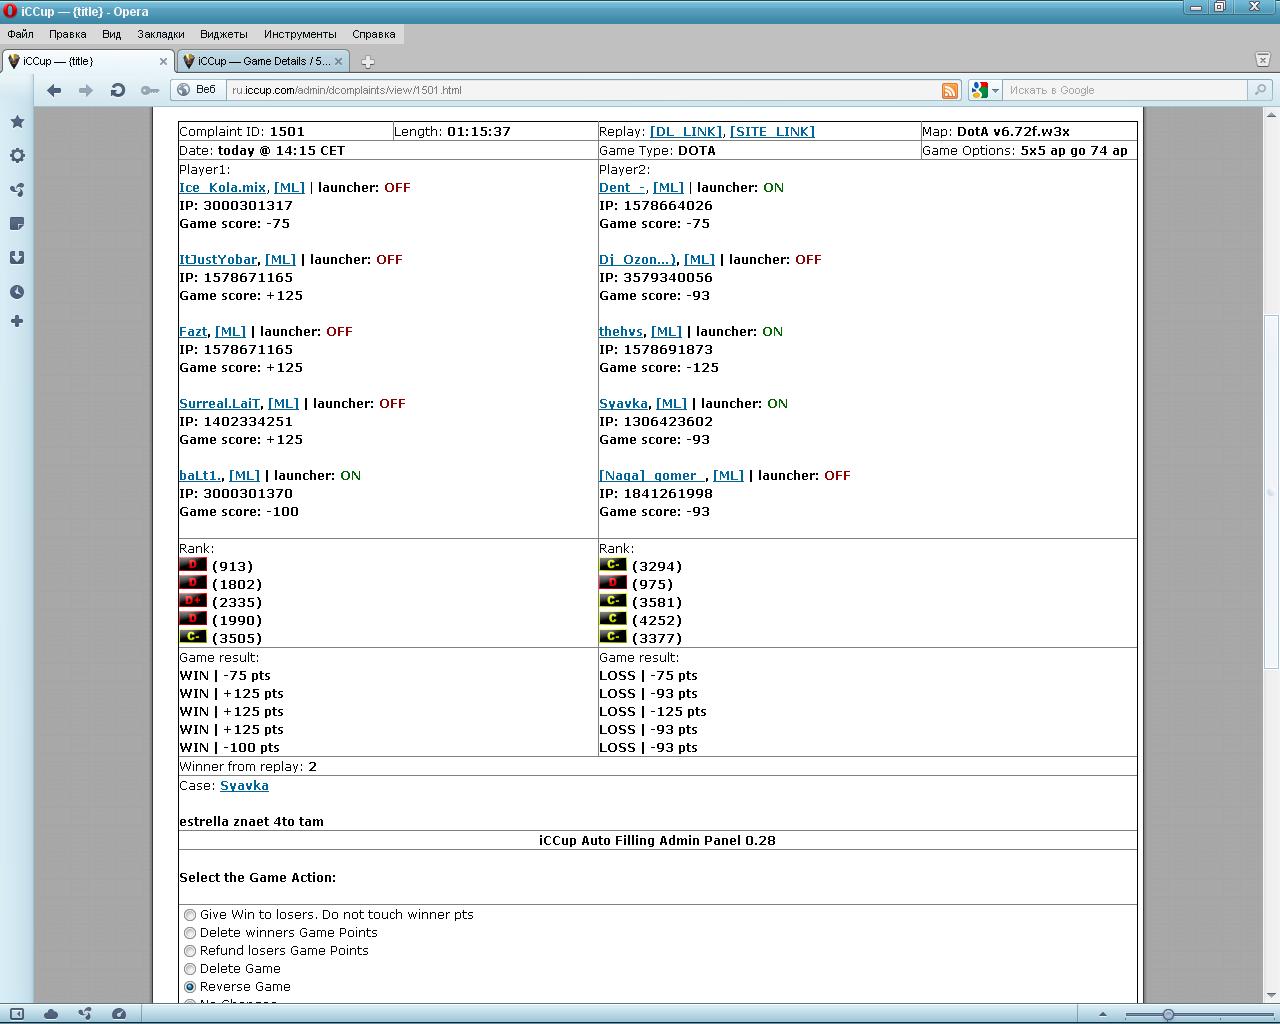Click the plus icon to add a panel
Viewport: 1280px width, 1024px height.
point(17,321)
